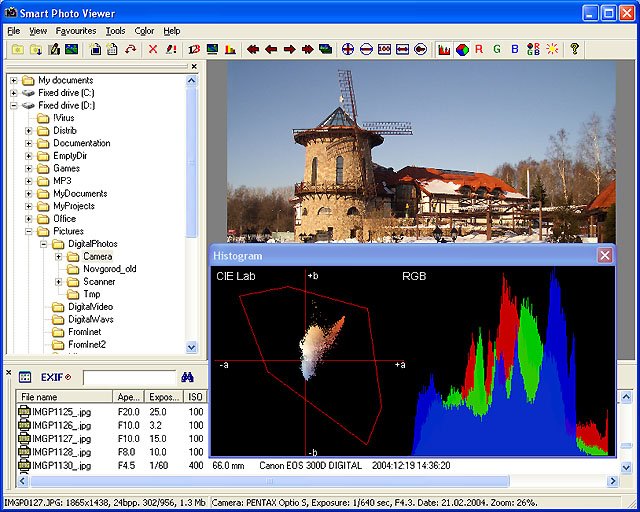Toggle the green G channel button
640x512 pixels.
click(x=497, y=49)
